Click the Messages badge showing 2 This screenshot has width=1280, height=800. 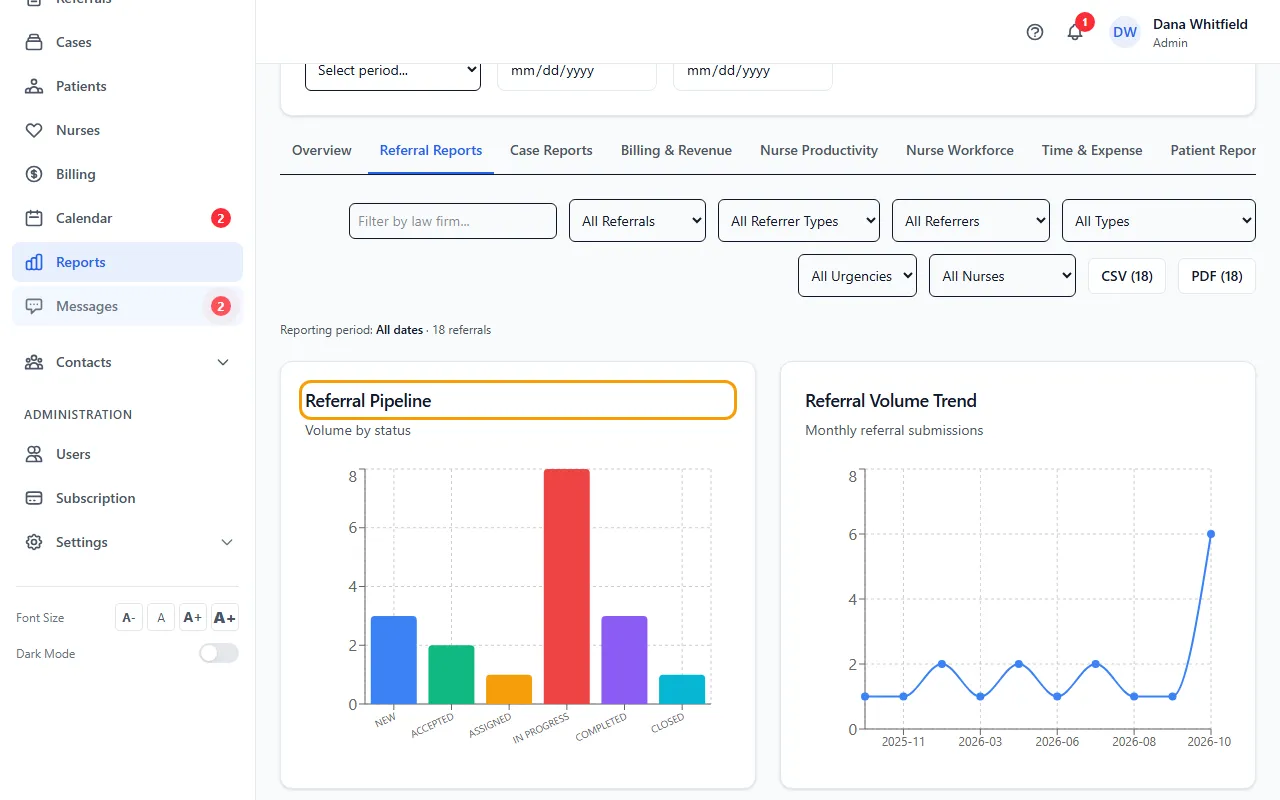pos(221,306)
